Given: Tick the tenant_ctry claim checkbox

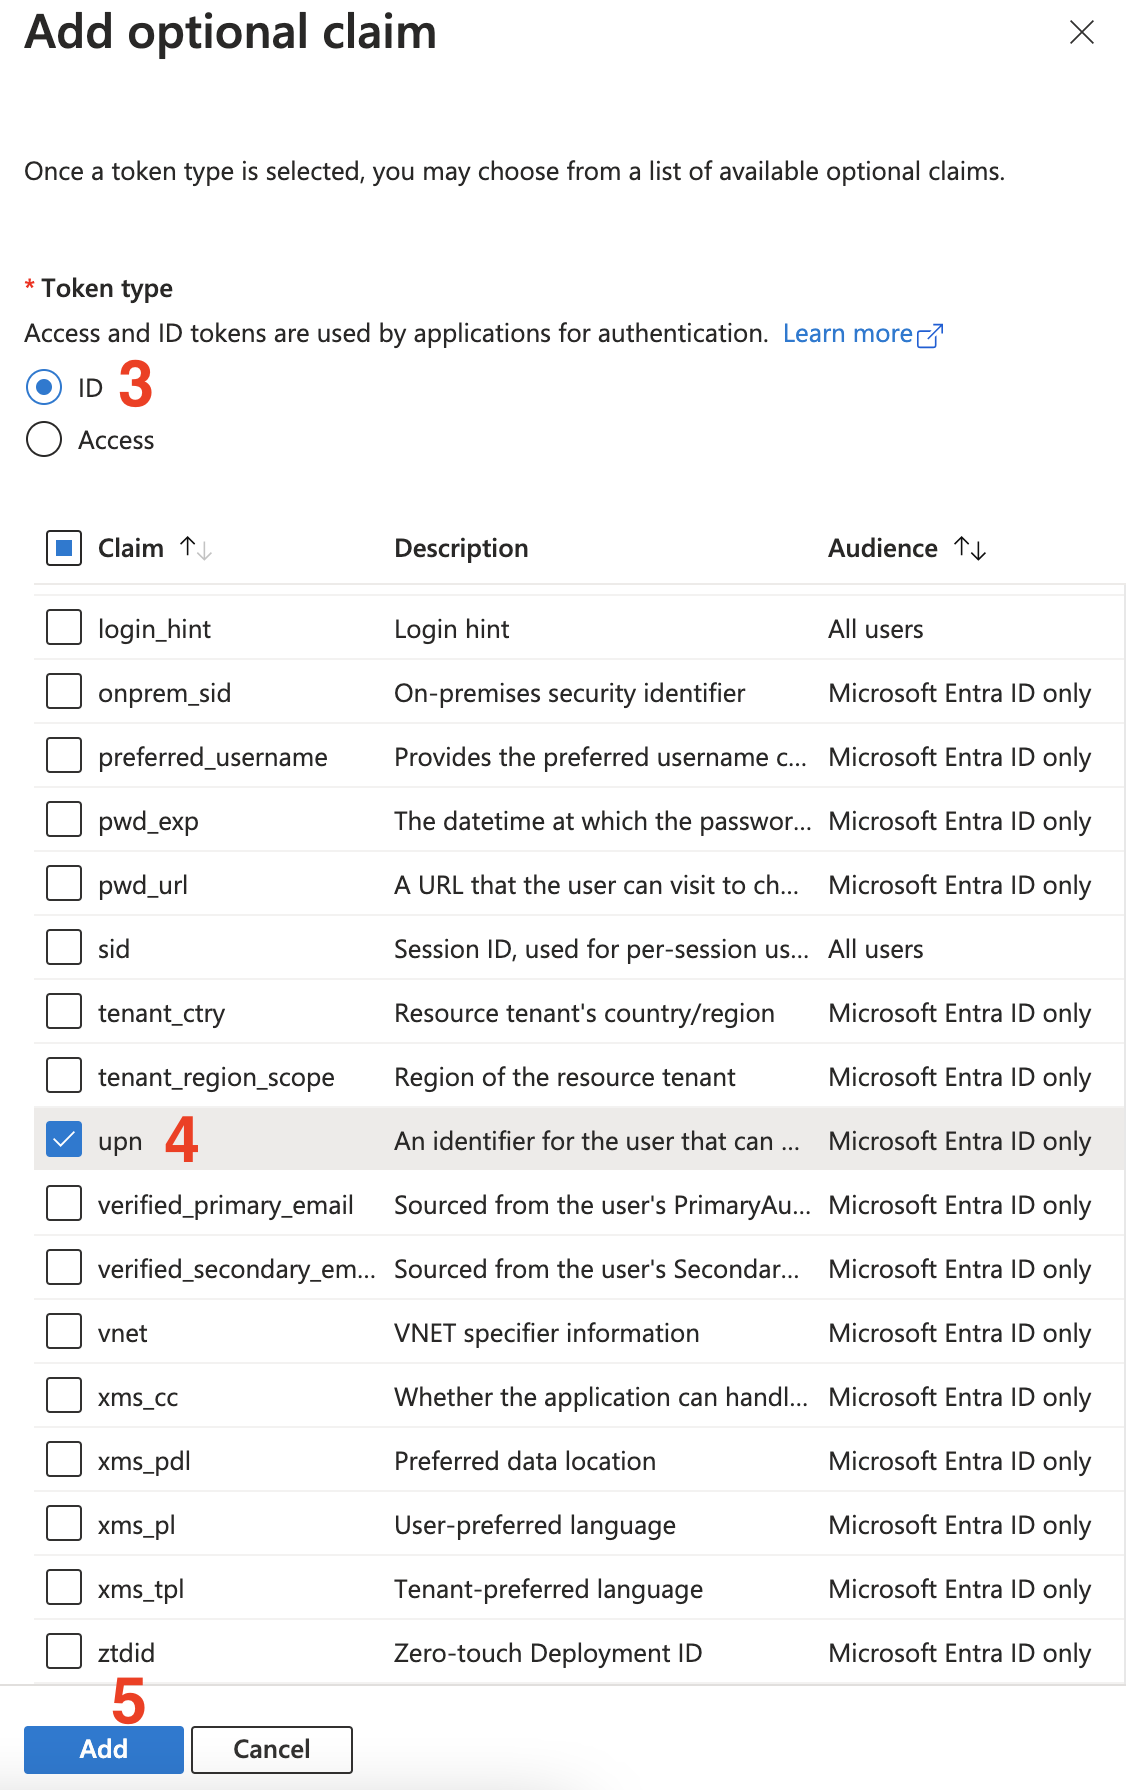Looking at the screenshot, I should pos(64,1012).
